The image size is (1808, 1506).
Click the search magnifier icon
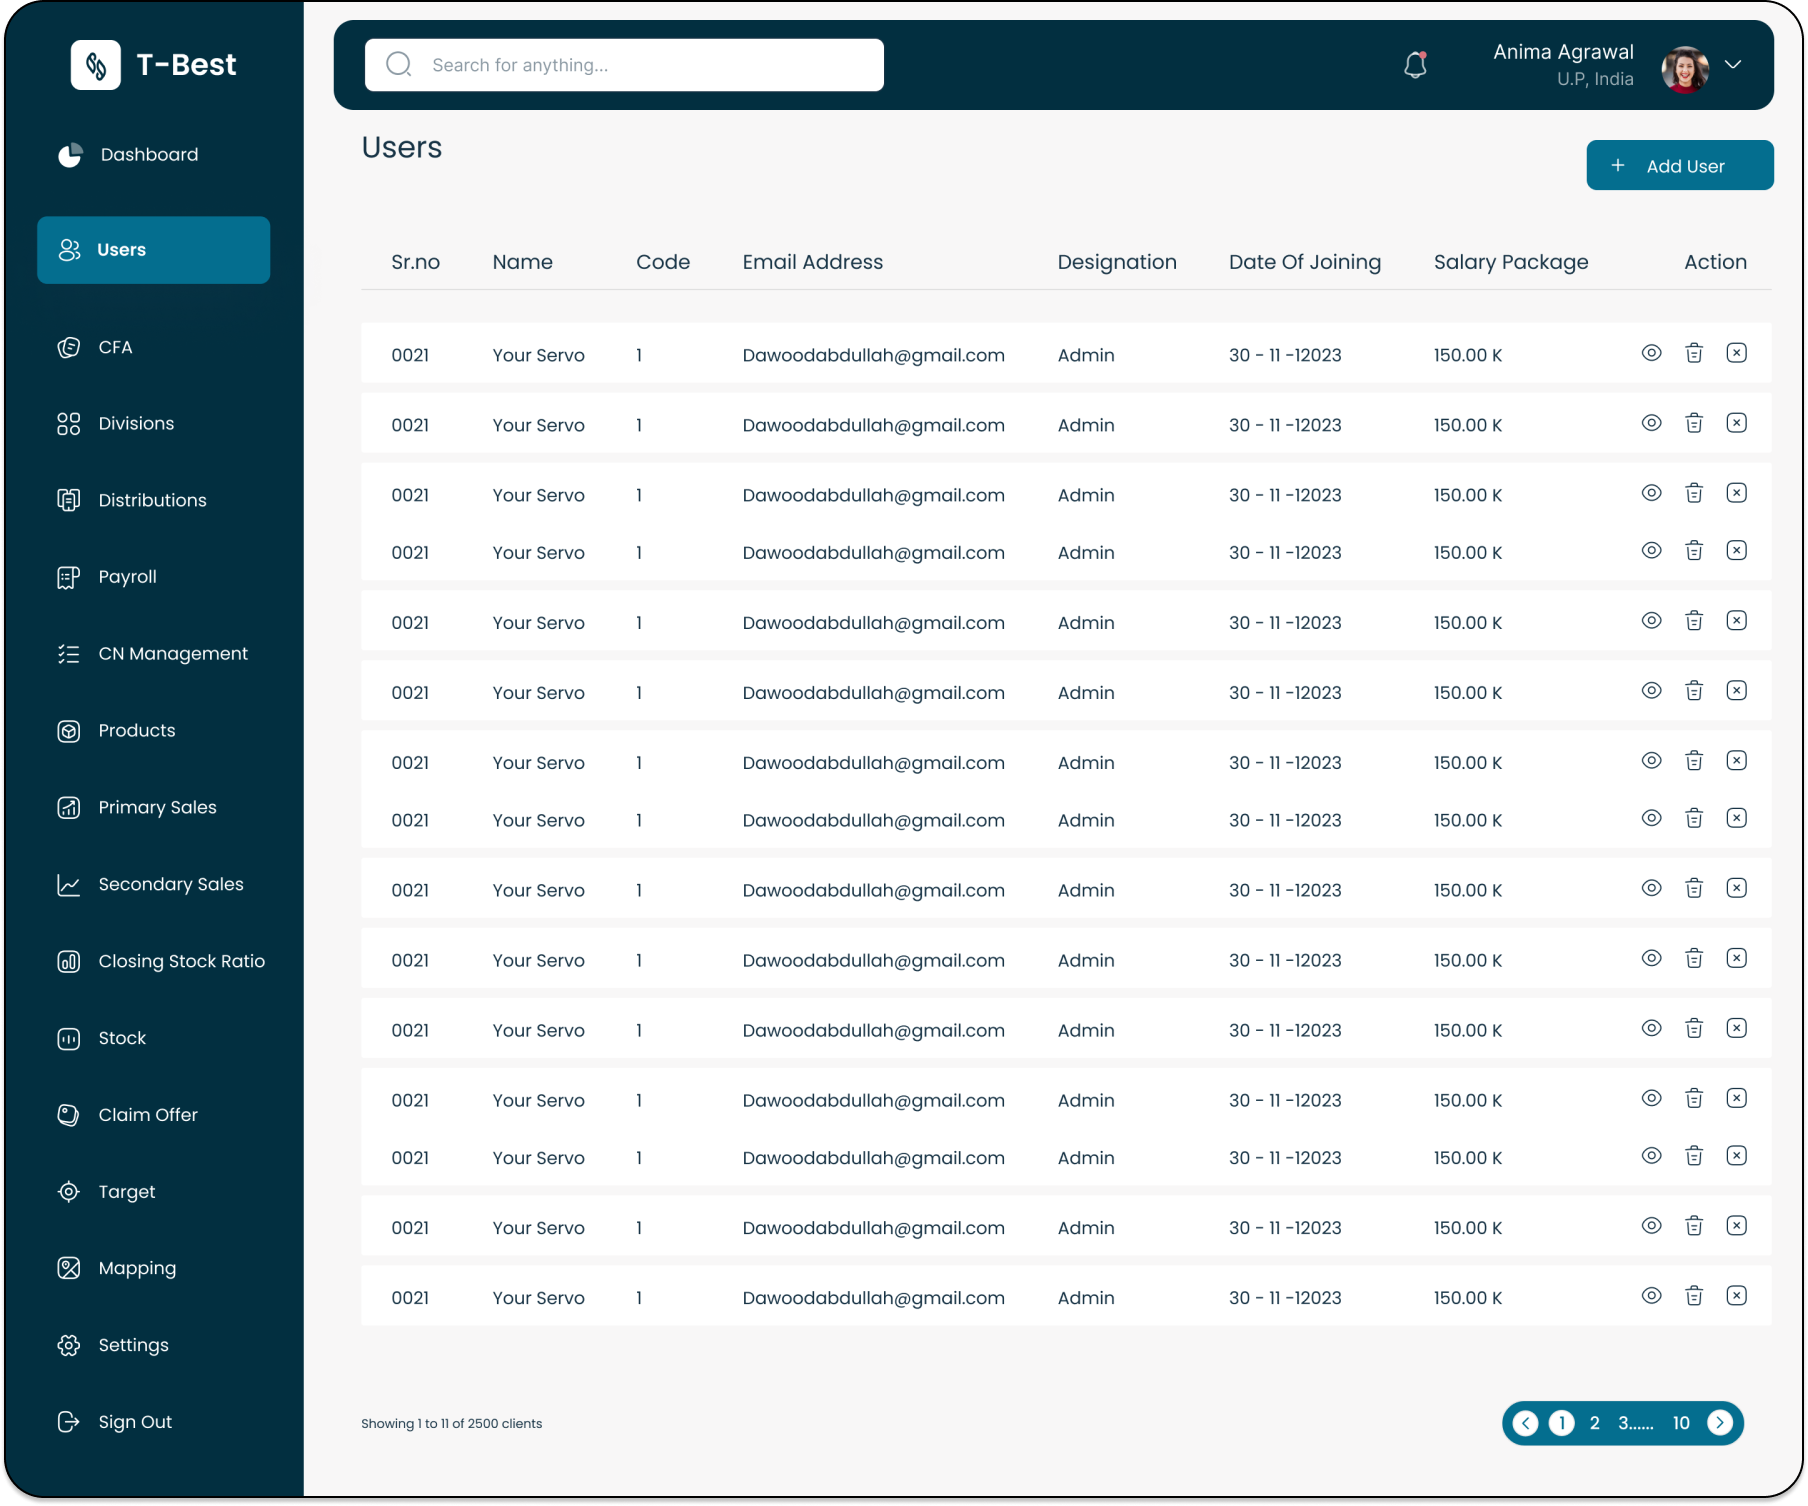[x=399, y=65]
